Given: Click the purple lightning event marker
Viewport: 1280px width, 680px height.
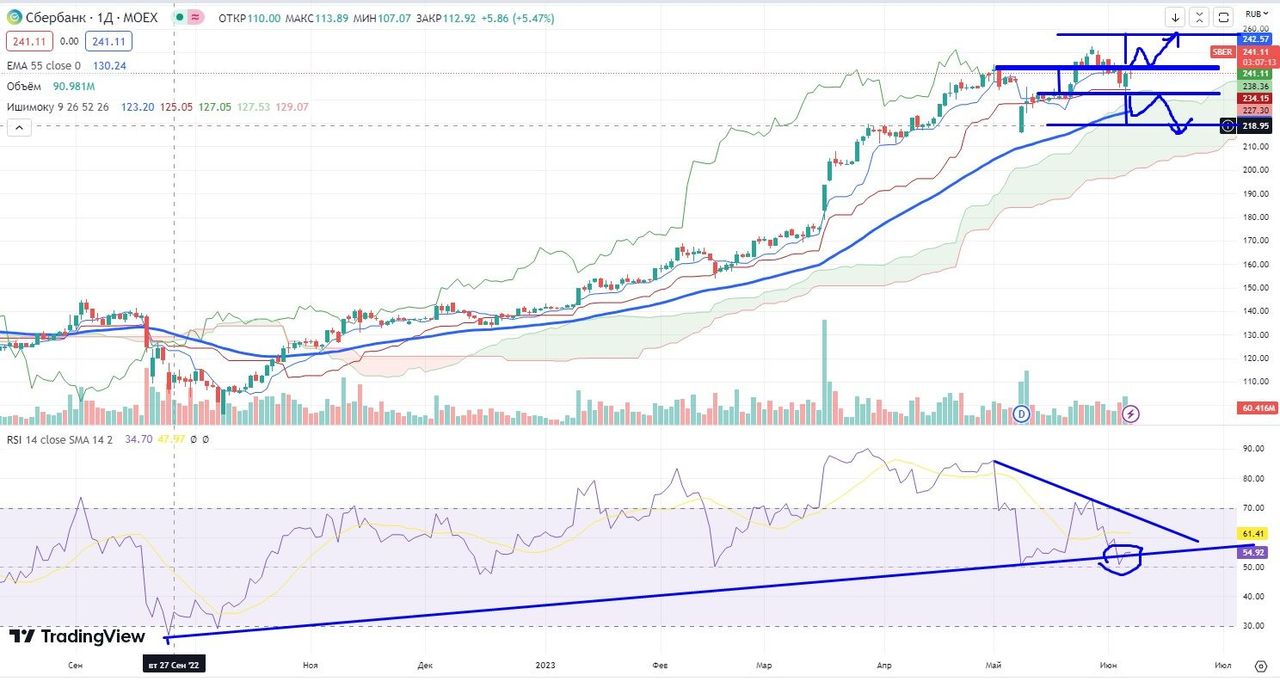Looking at the screenshot, I should point(1132,413).
